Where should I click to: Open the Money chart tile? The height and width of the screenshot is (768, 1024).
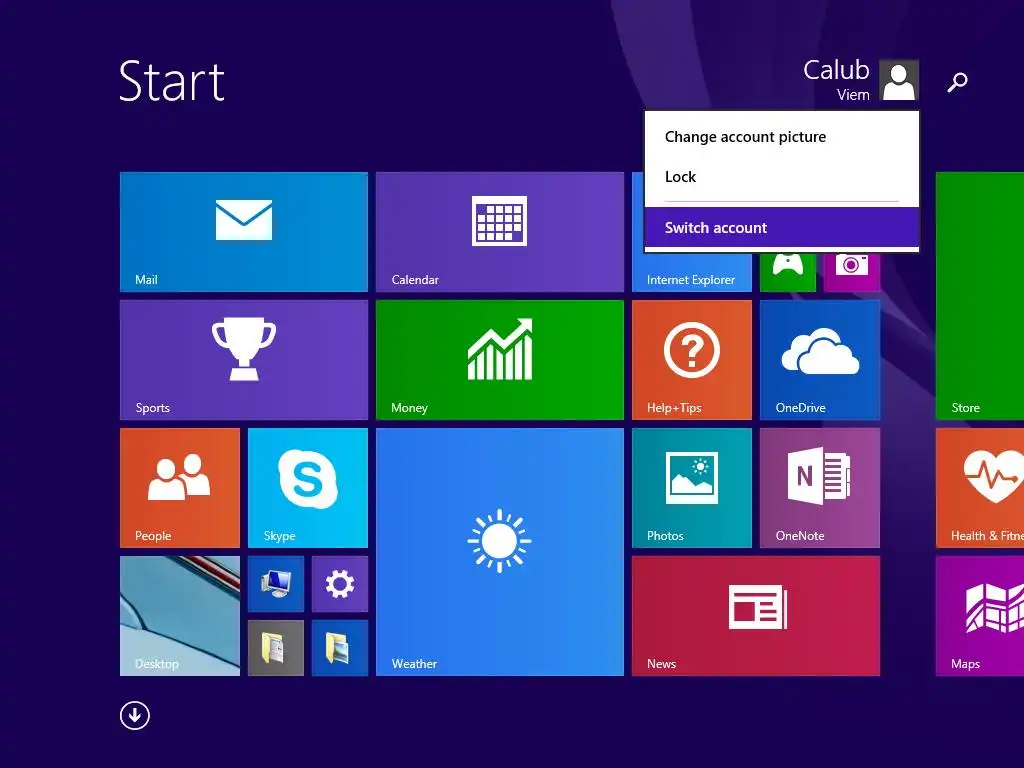coord(500,360)
